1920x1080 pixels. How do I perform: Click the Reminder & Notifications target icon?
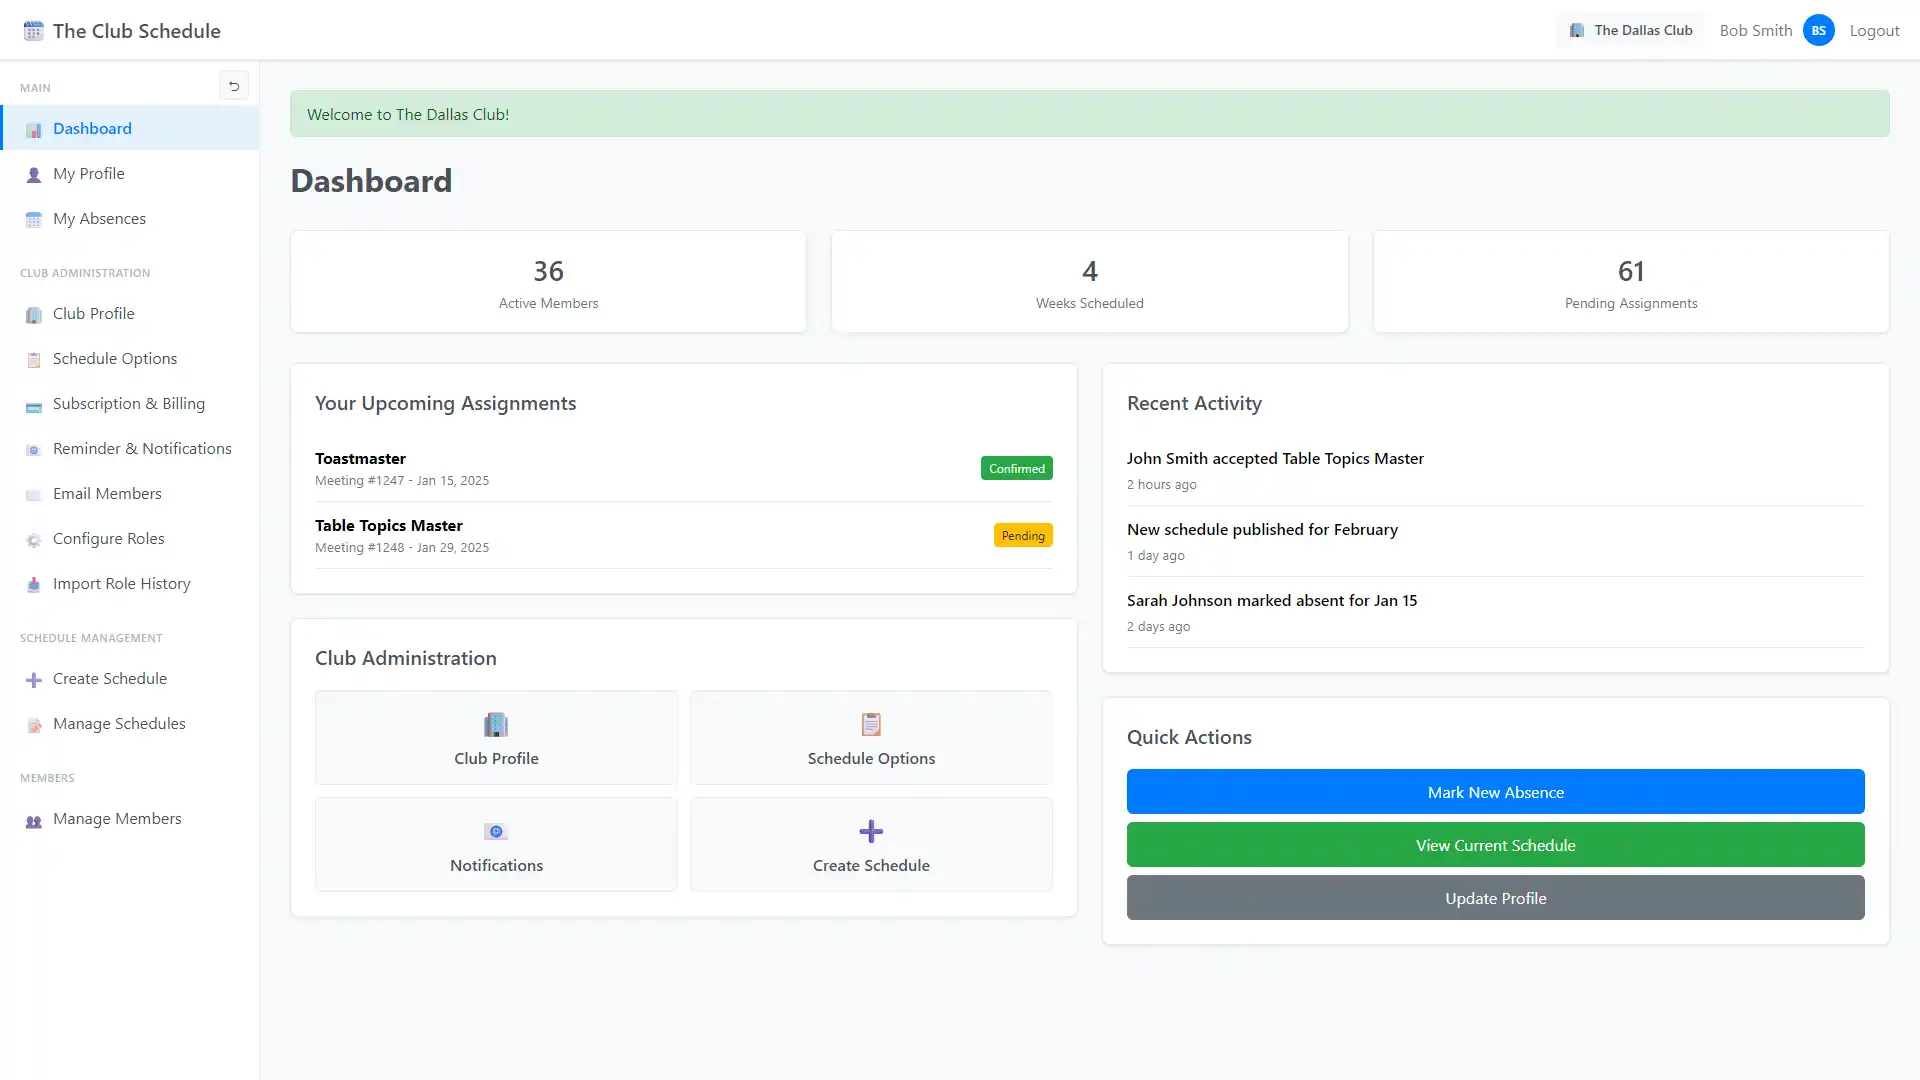point(33,449)
